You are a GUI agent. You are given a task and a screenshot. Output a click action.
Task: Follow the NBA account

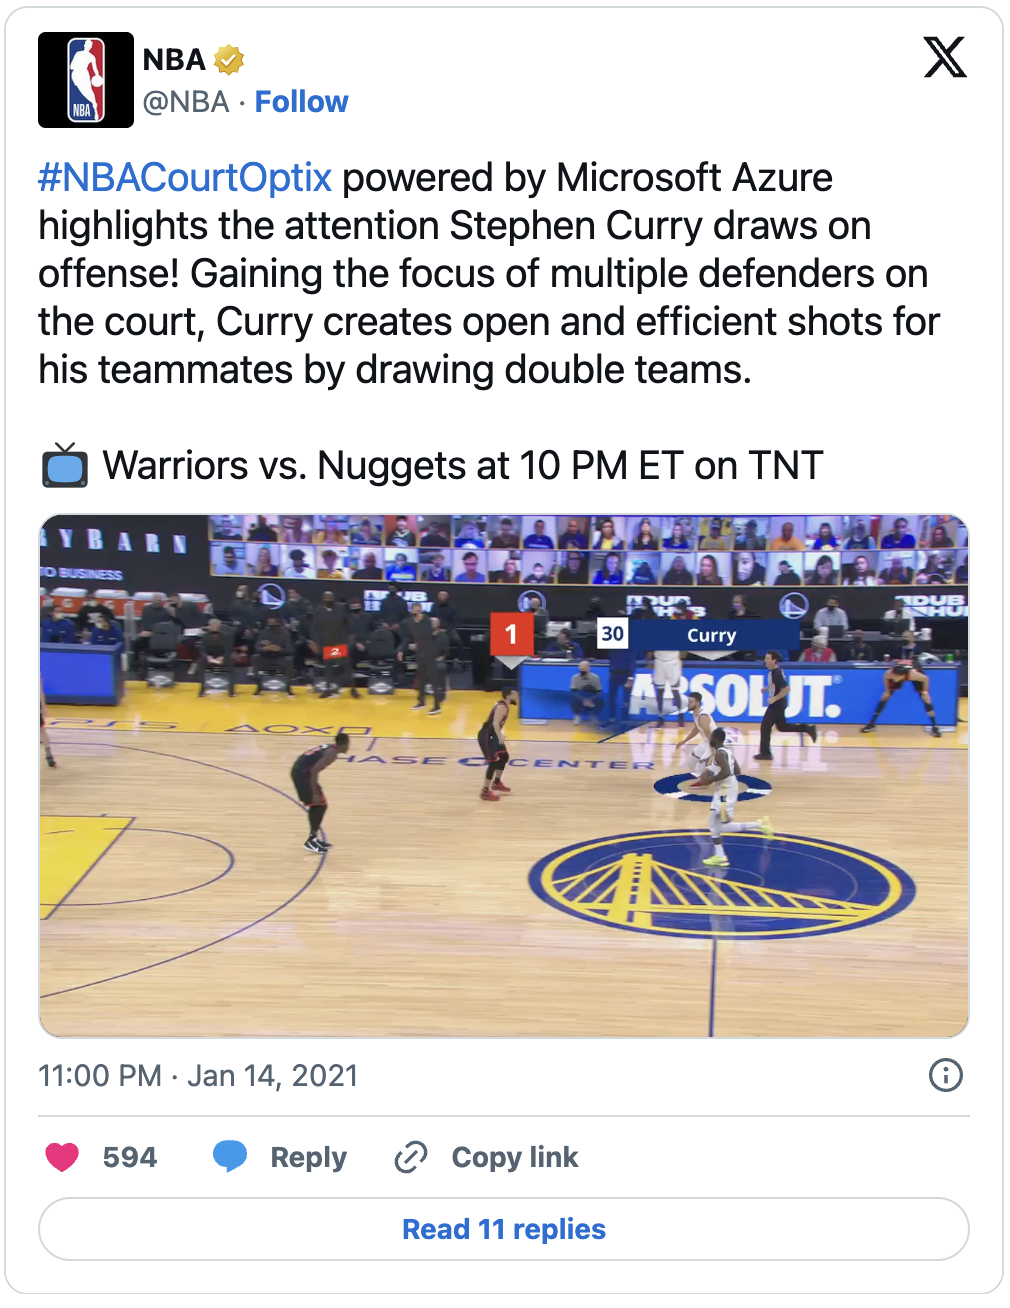pos(301,102)
